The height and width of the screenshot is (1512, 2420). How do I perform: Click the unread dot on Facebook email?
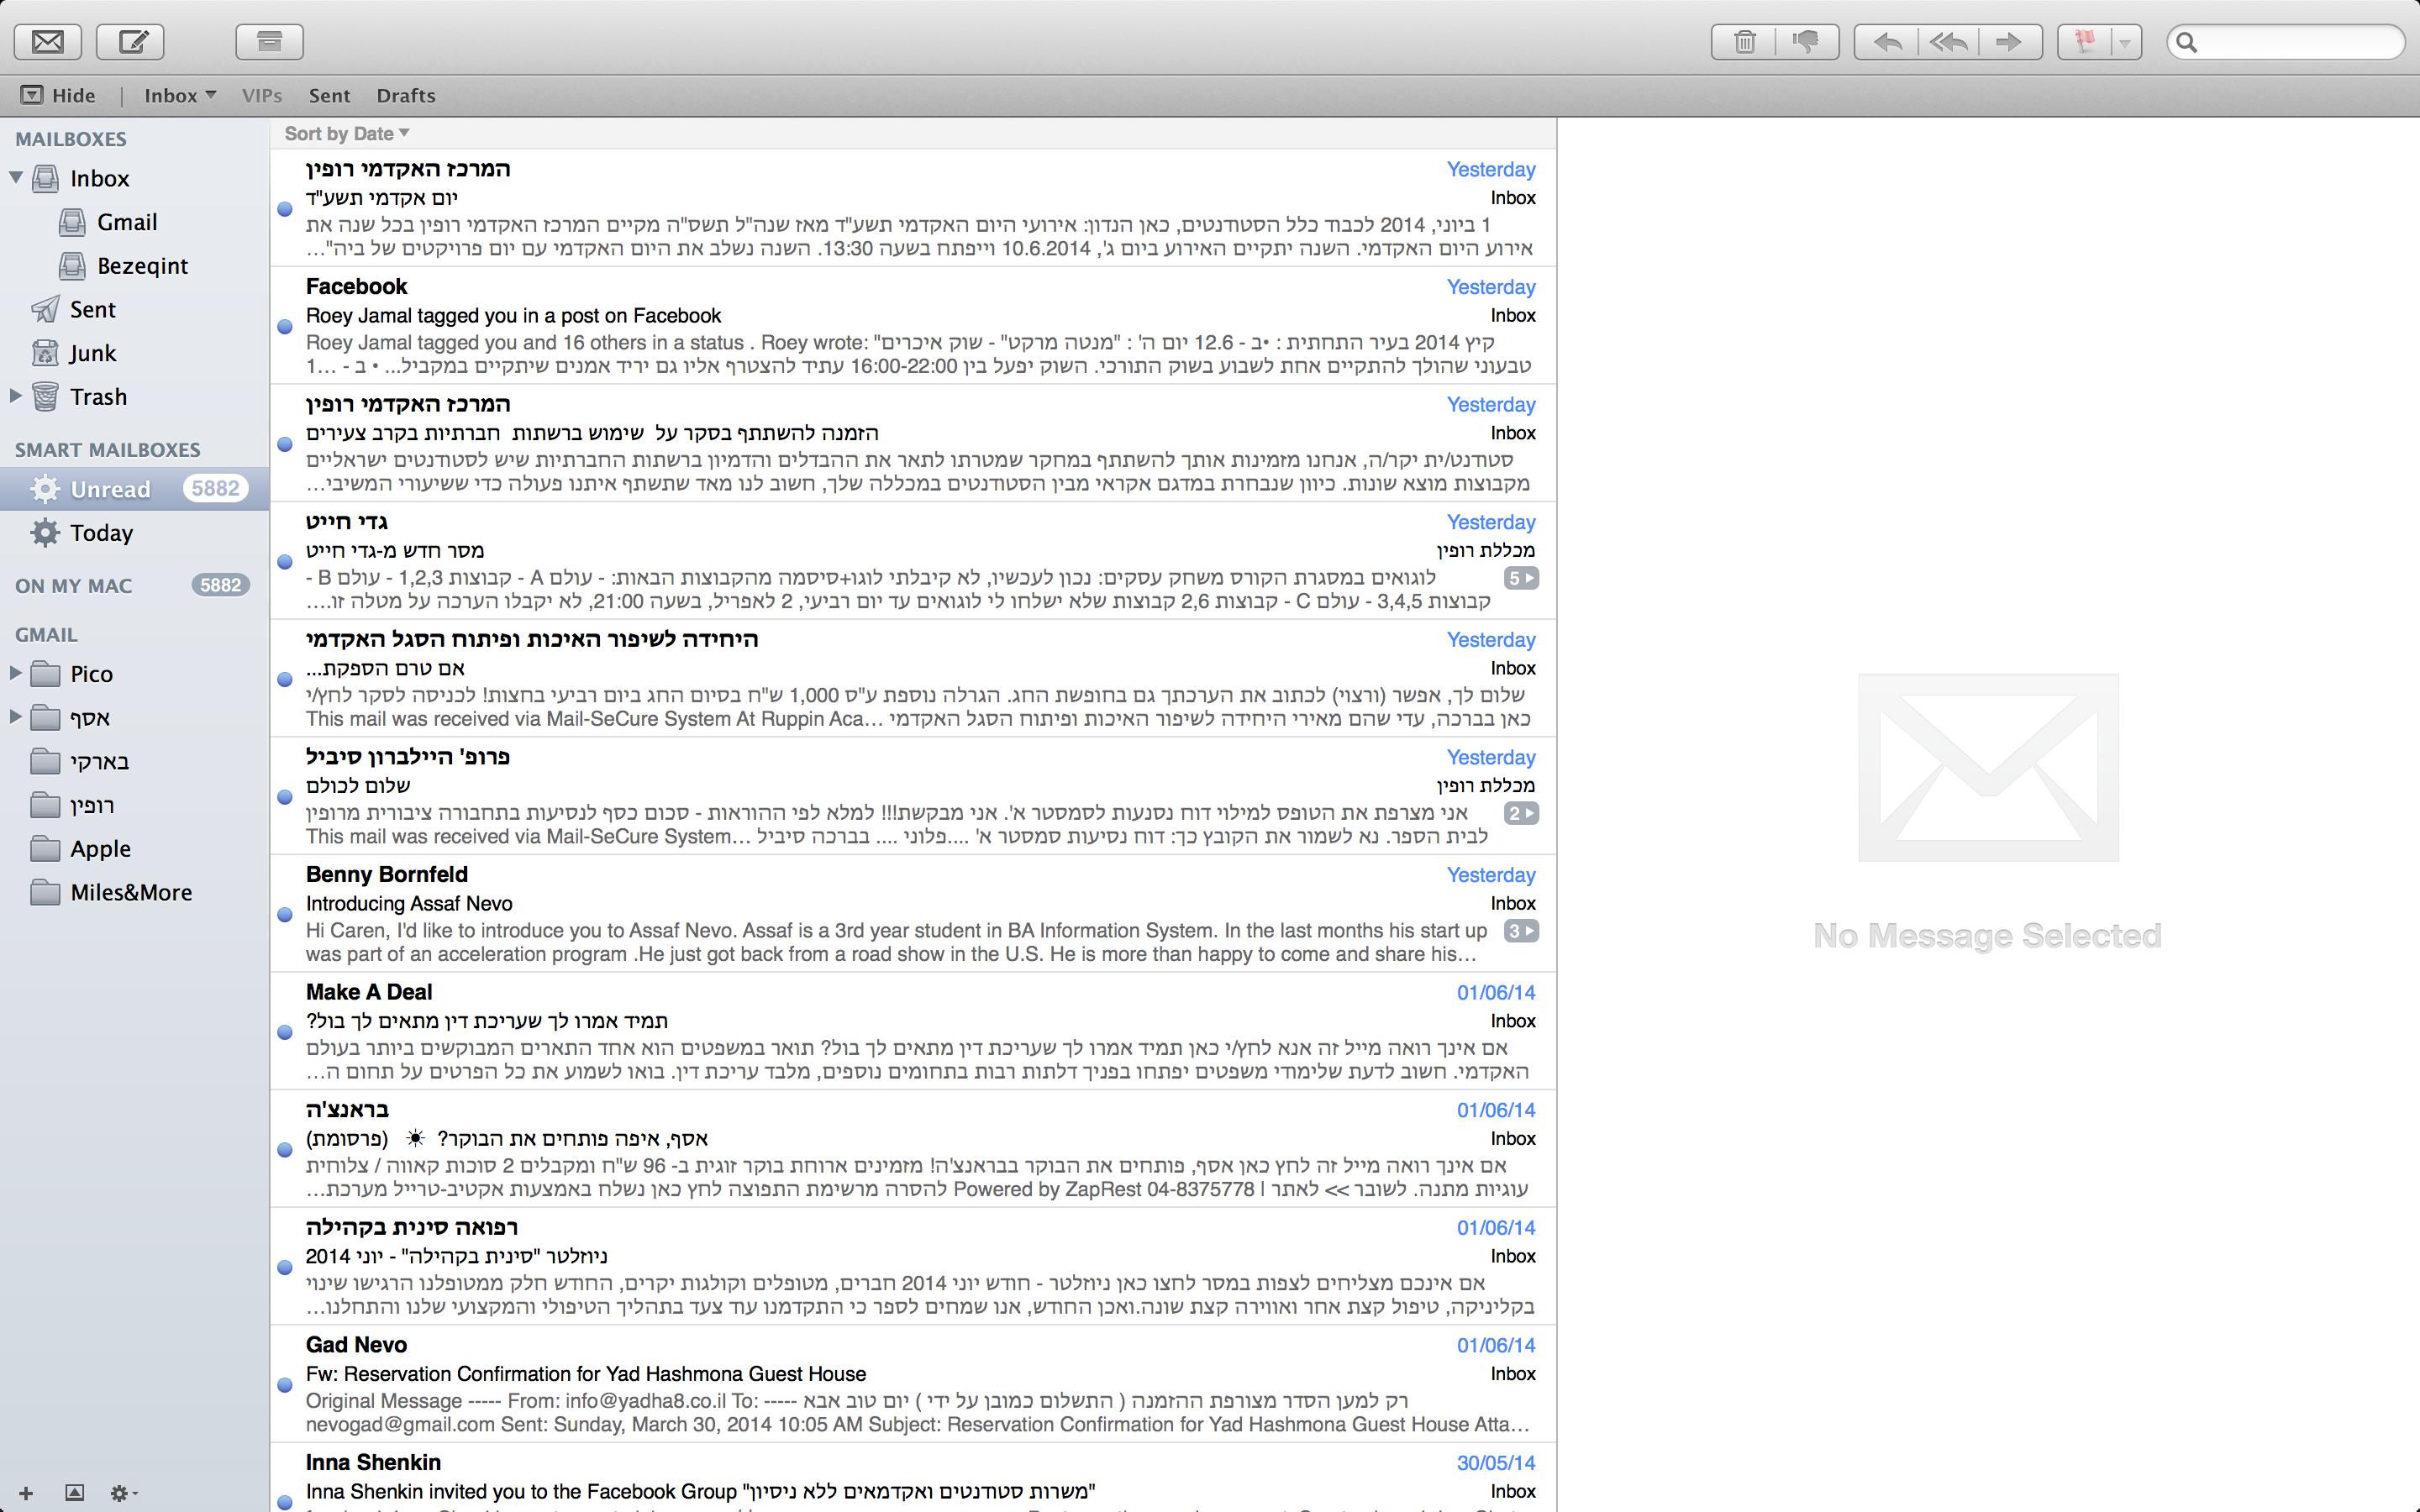click(x=285, y=327)
